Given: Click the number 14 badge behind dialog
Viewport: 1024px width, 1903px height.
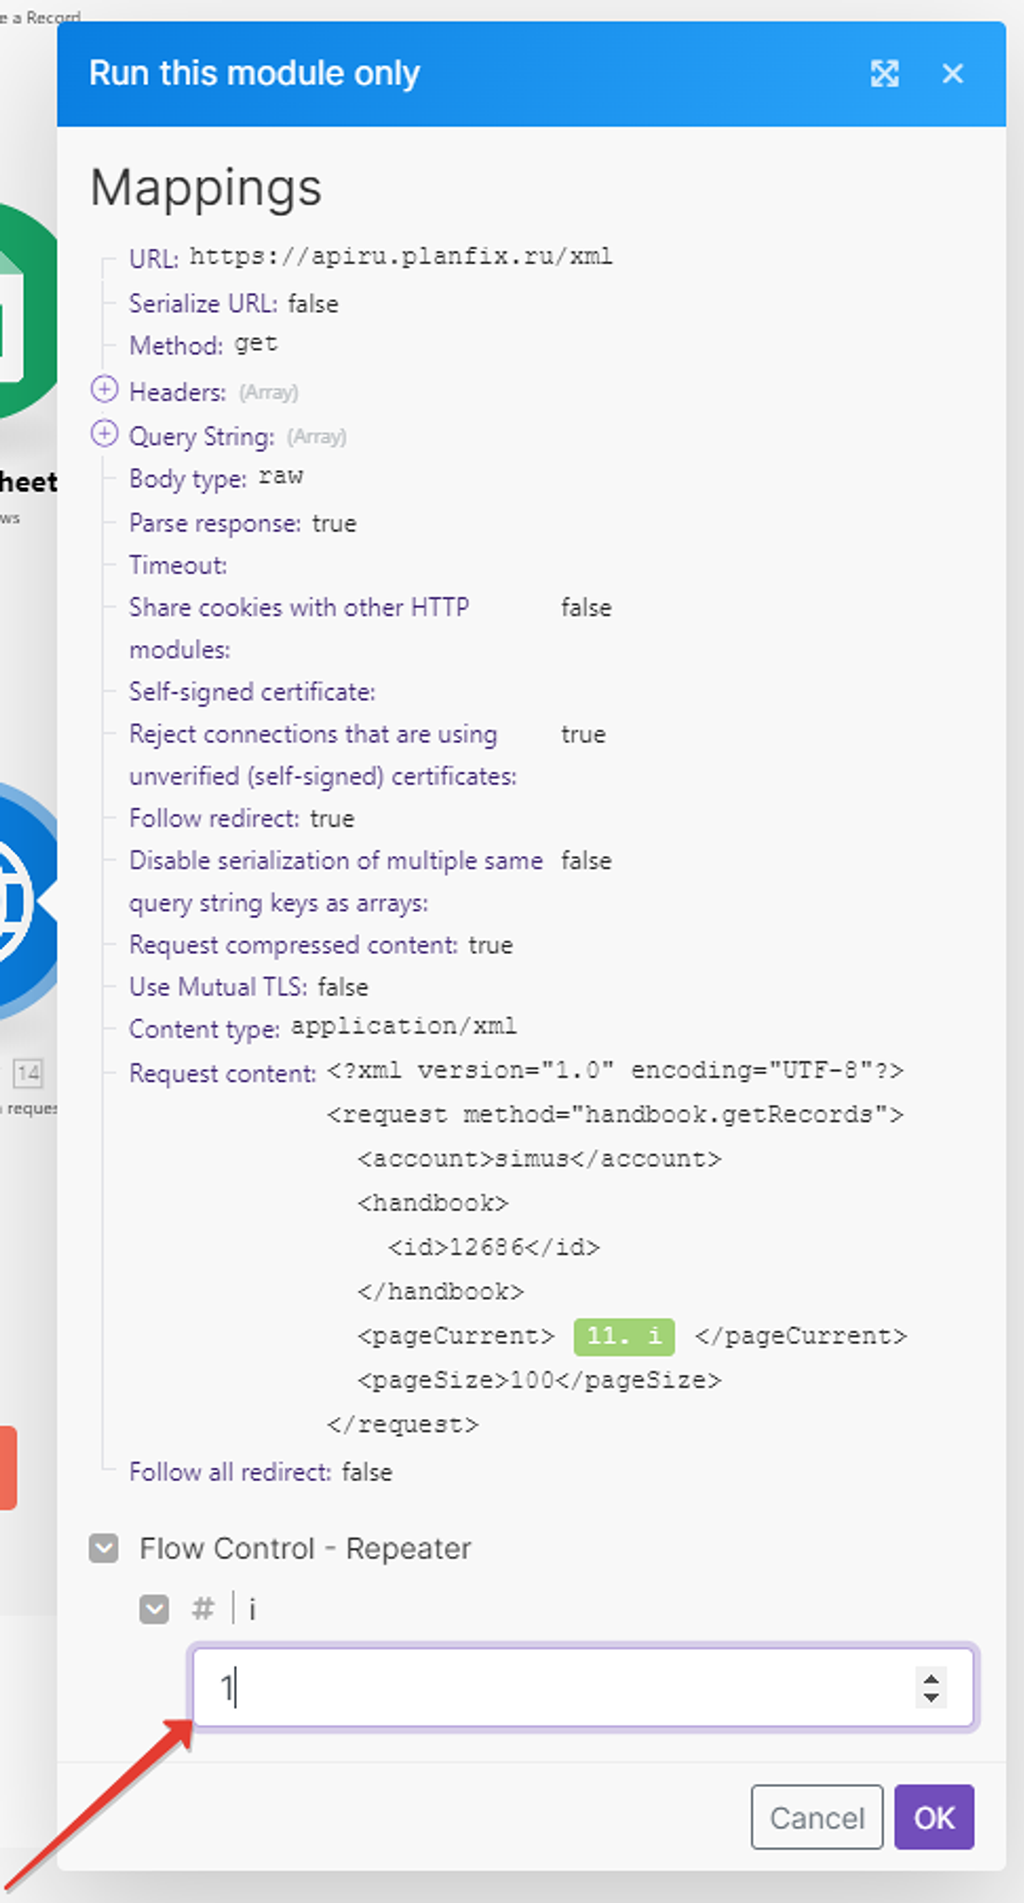Looking at the screenshot, I should (x=28, y=1074).
